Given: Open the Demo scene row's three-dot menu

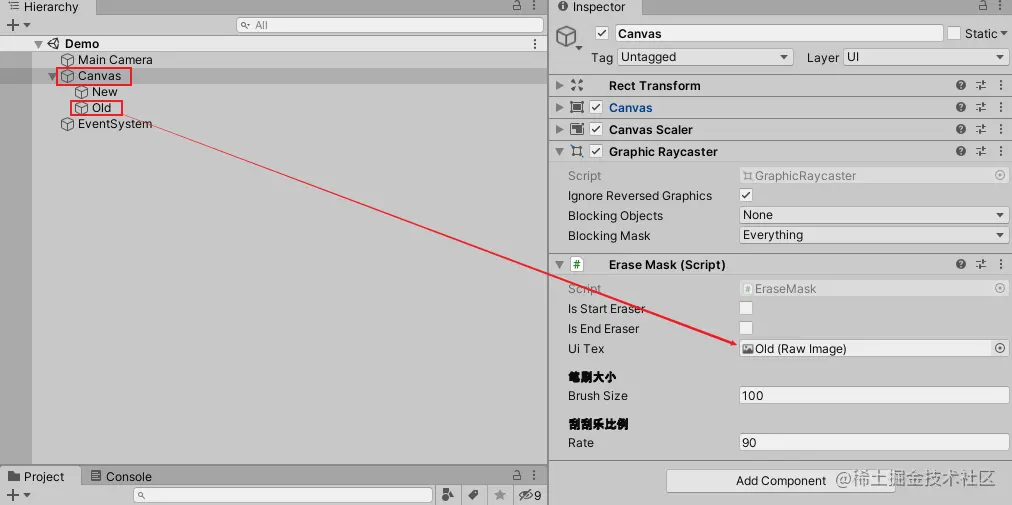Looking at the screenshot, I should (x=535, y=44).
